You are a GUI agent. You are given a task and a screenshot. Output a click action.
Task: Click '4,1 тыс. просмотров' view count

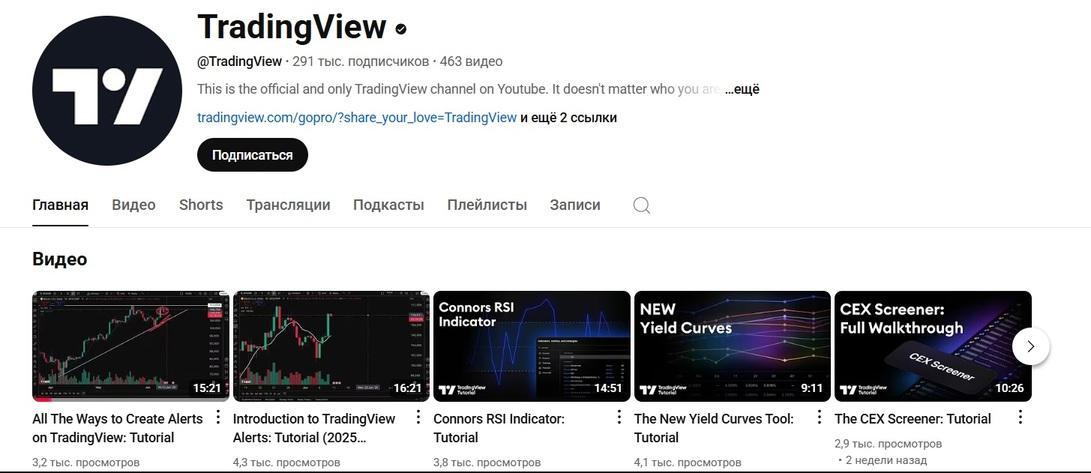point(687,463)
